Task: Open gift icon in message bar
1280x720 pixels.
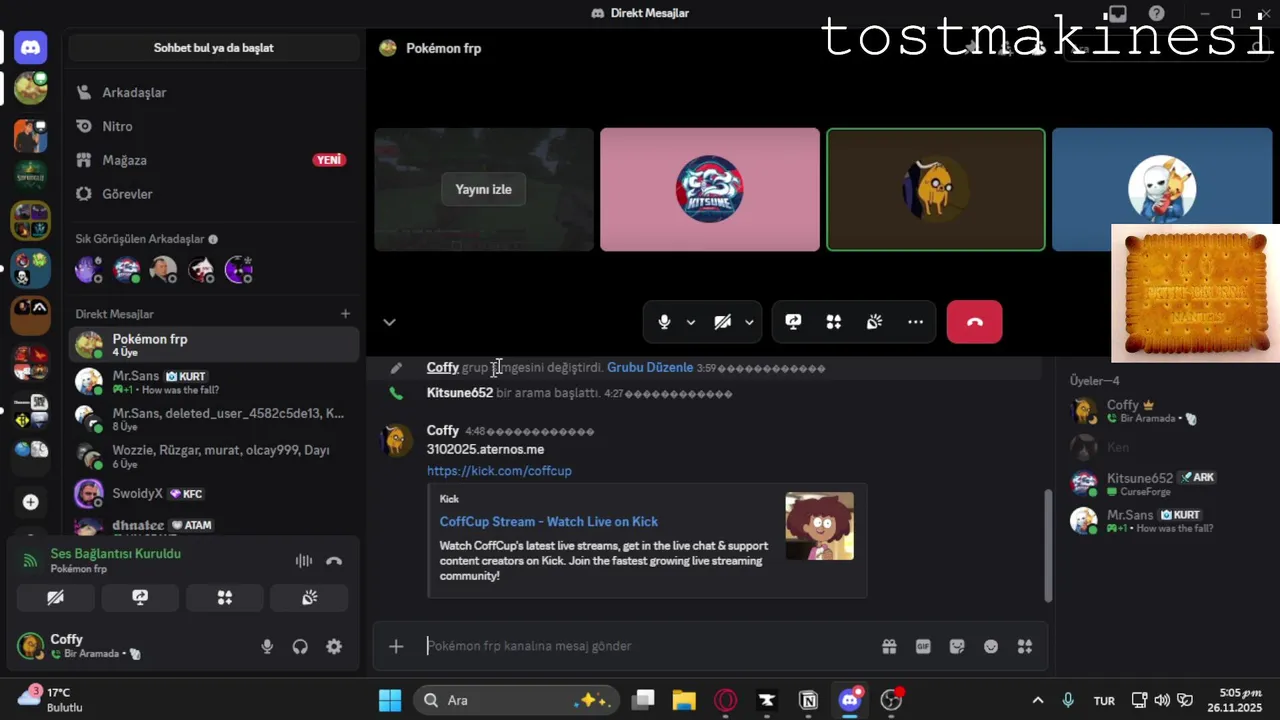Action: point(889,646)
